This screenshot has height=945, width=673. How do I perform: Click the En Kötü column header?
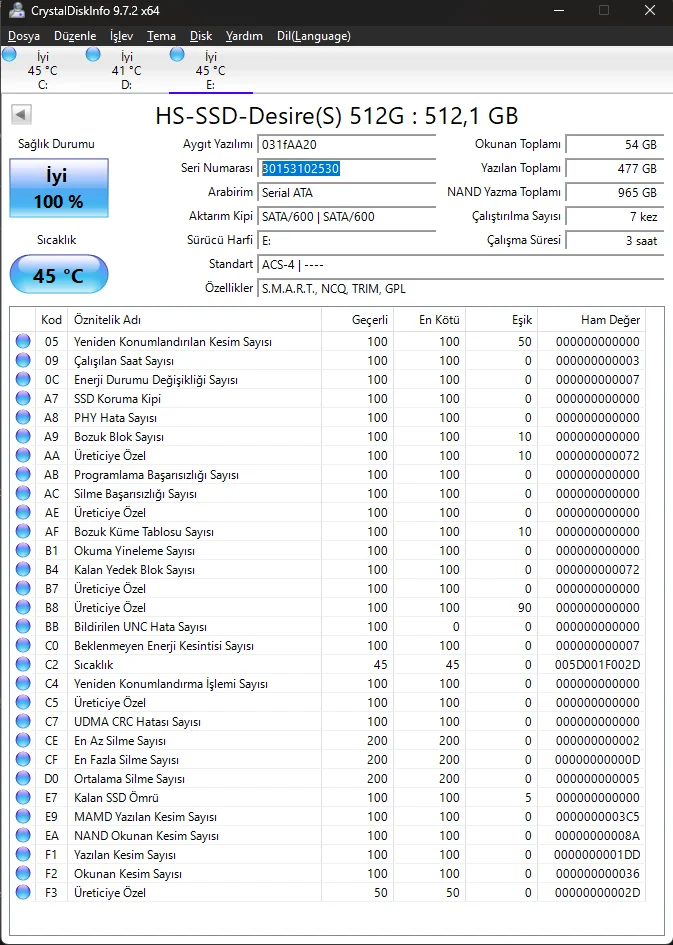[x=430, y=320]
